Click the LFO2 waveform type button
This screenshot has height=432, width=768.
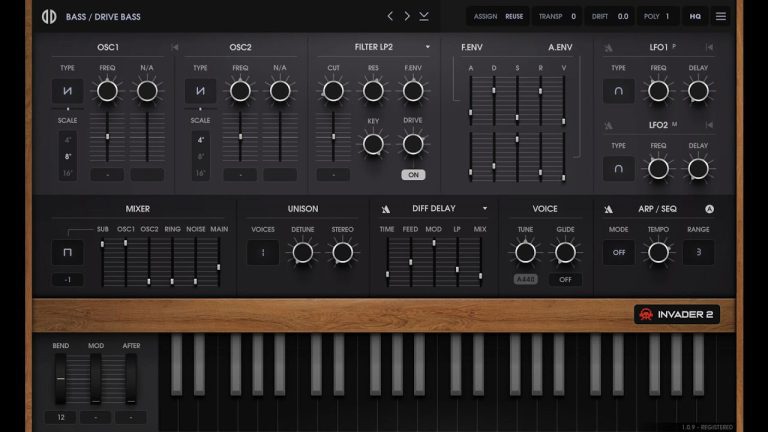[618, 168]
